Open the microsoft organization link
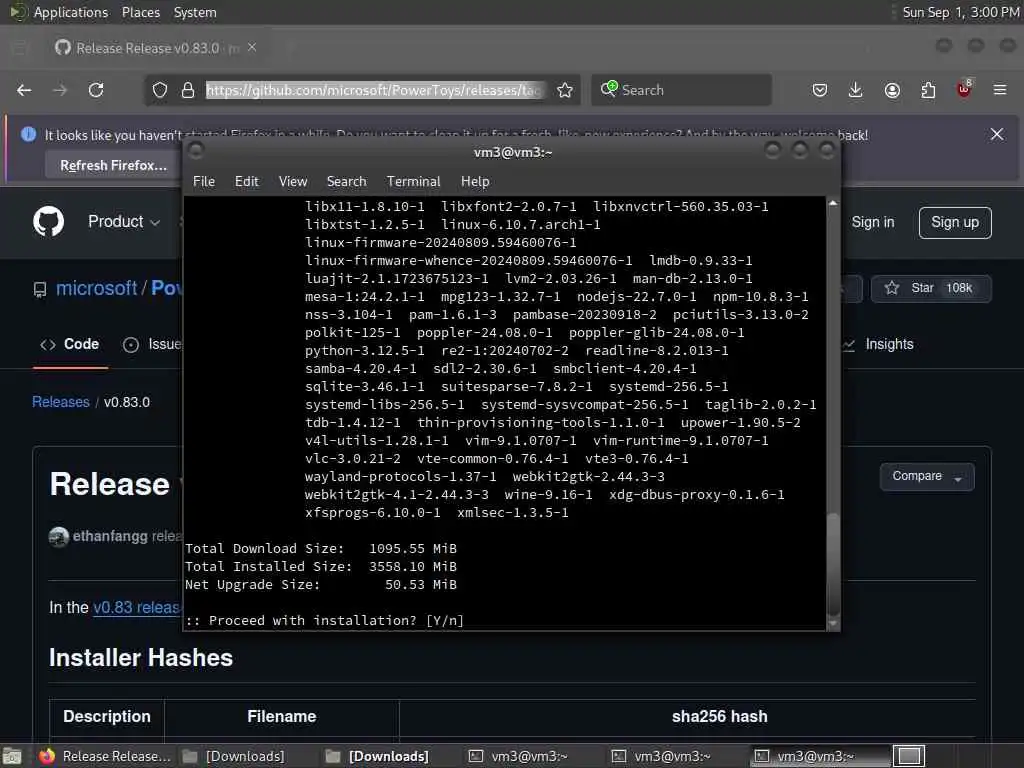Screen dimensions: 1024x768 97,288
